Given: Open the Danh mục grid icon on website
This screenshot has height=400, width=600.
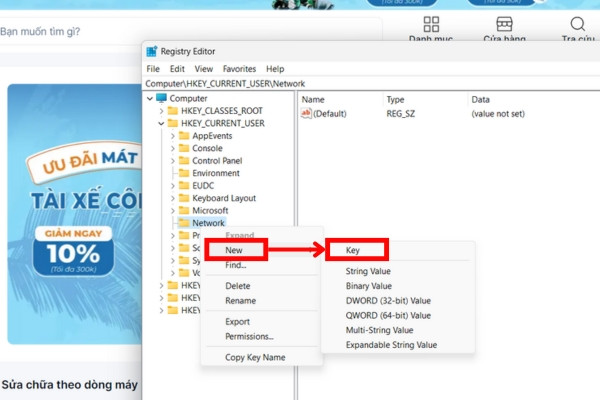Looking at the screenshot, I should click(x=431, y=24).
